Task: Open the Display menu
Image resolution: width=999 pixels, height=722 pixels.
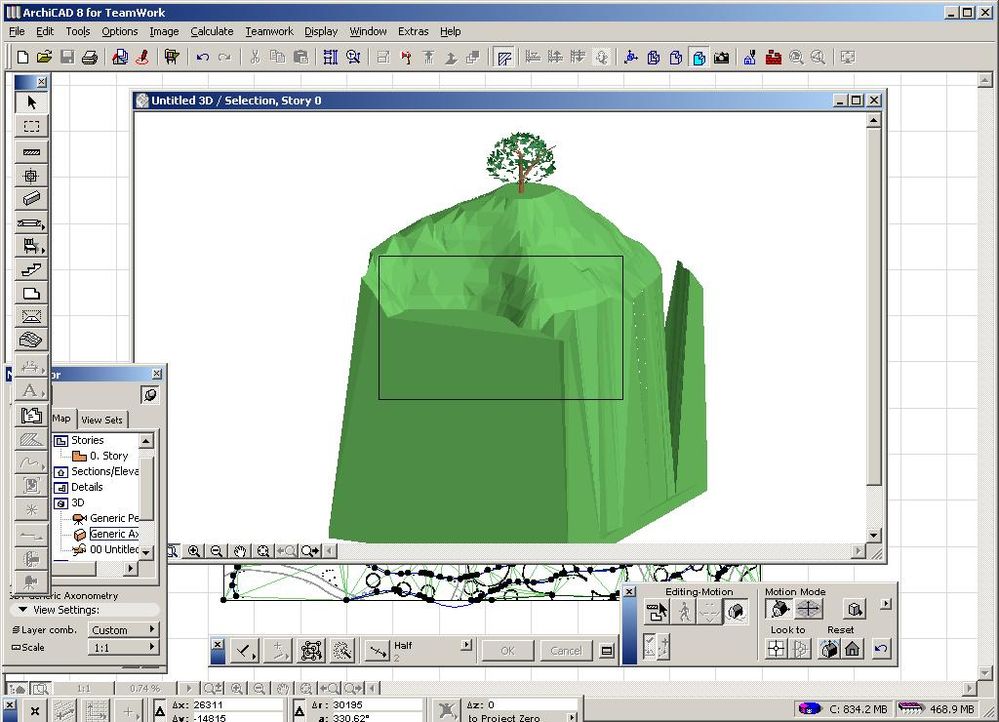Action: click(320, 31)
